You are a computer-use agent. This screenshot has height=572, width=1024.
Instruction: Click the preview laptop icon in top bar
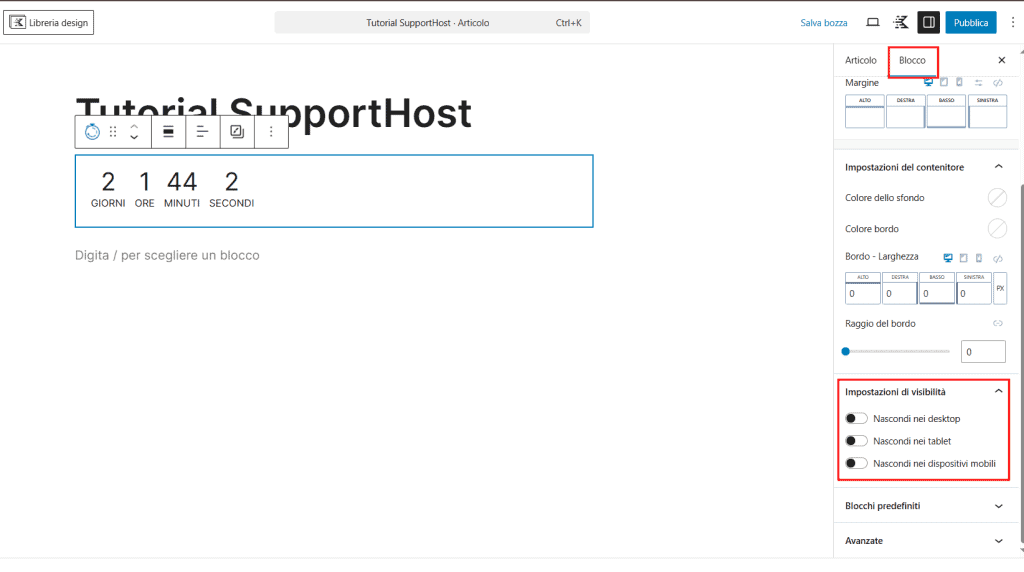872,22
